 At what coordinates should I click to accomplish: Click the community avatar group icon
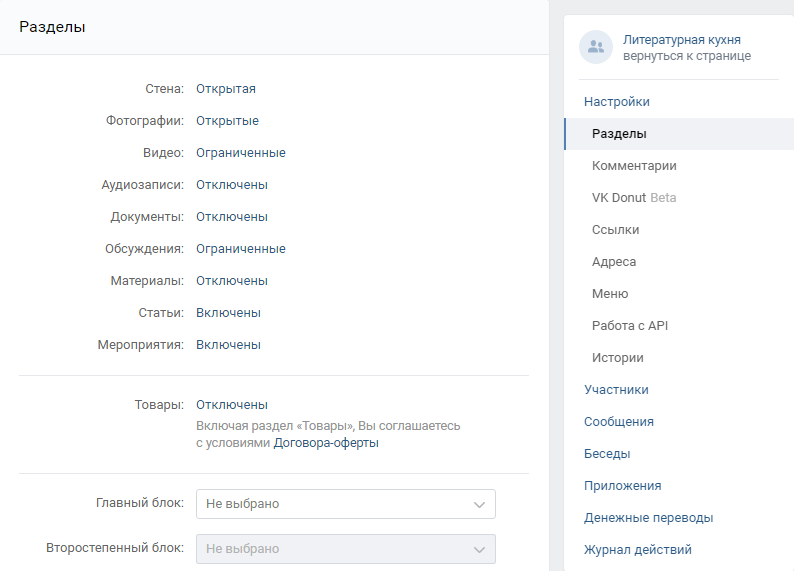click(596, 47)
